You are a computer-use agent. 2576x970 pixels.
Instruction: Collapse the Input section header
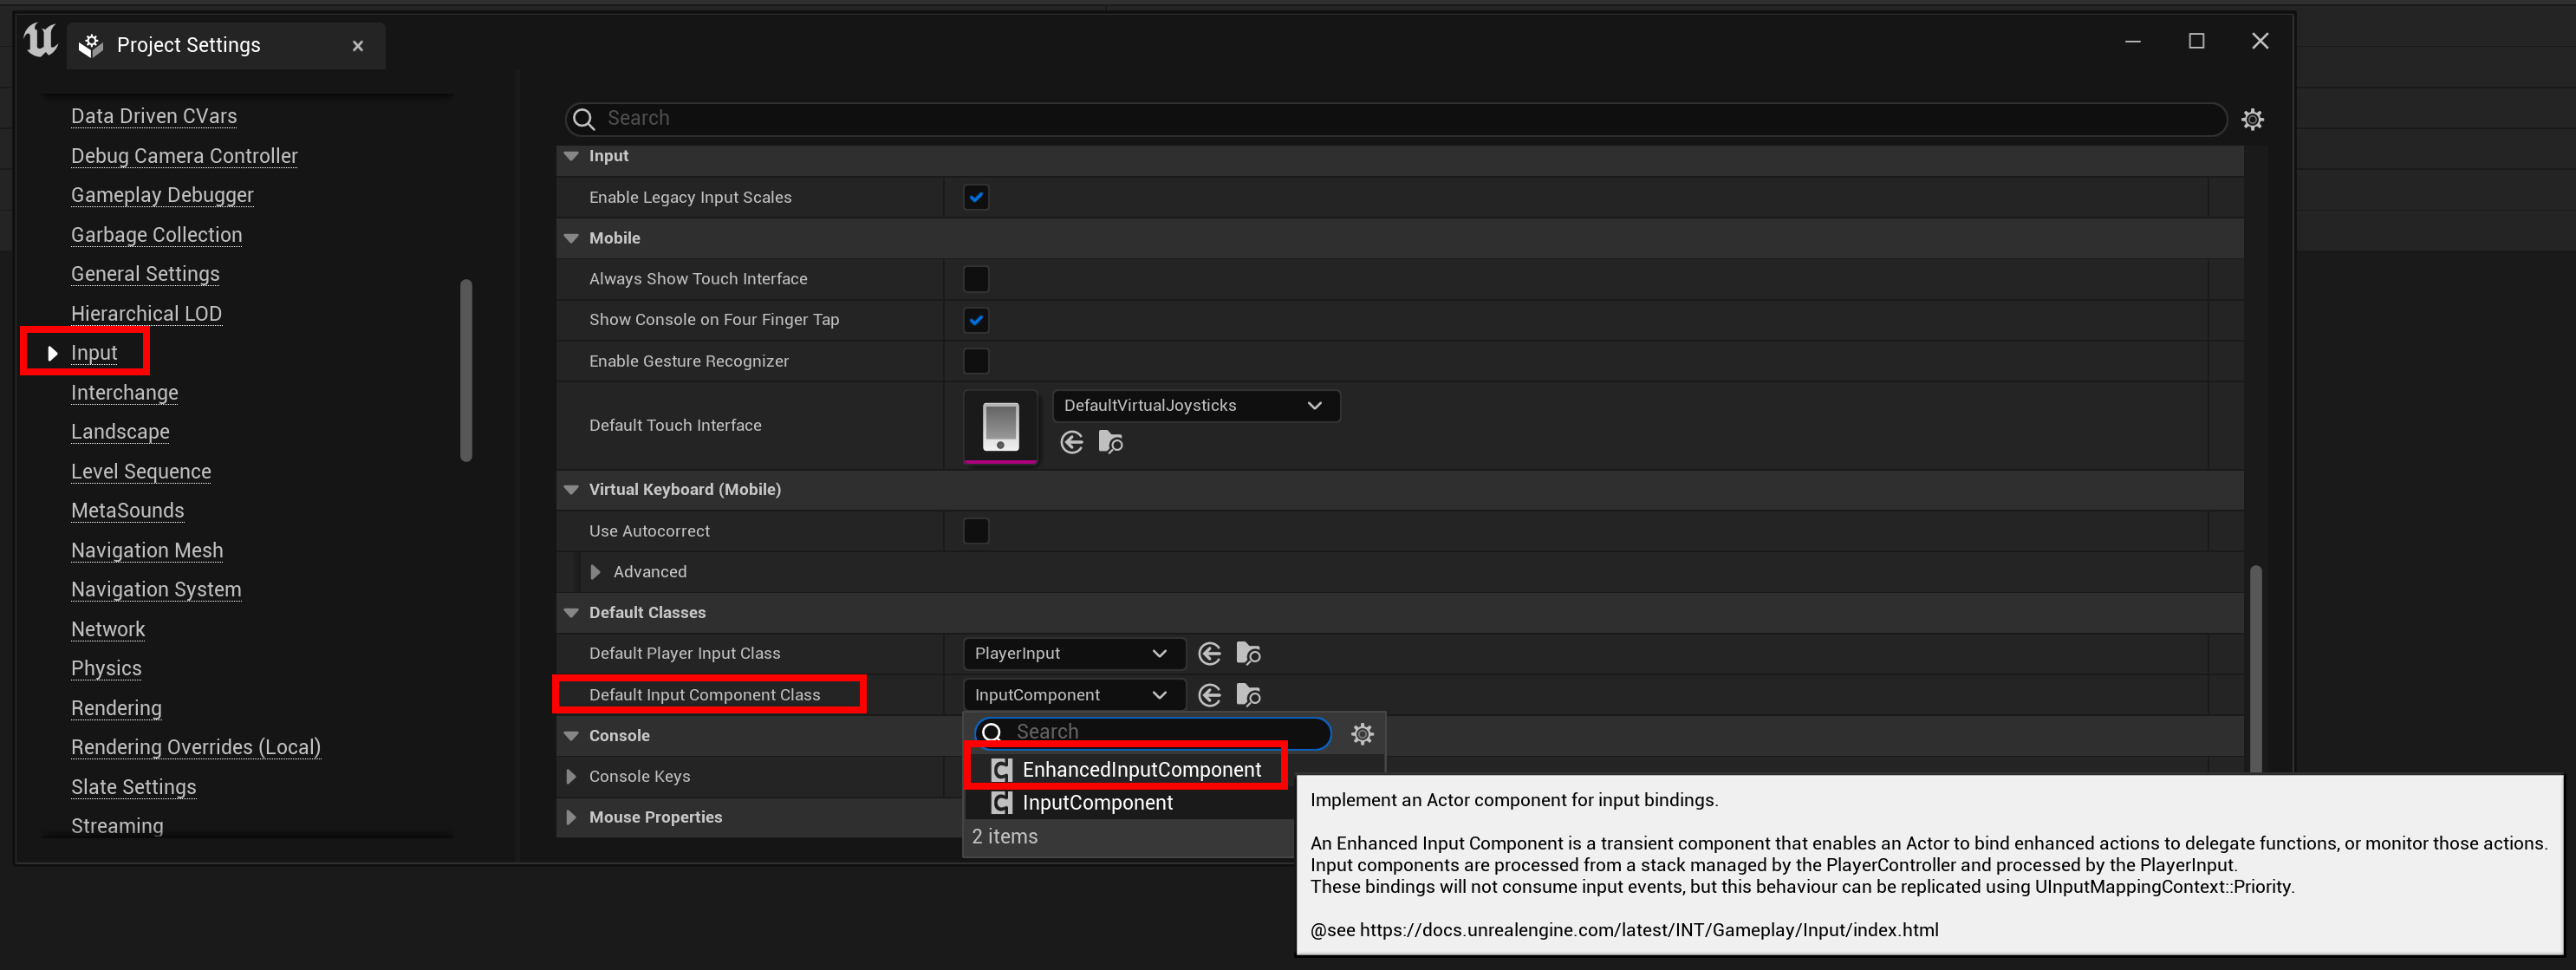tap(571, 156)
